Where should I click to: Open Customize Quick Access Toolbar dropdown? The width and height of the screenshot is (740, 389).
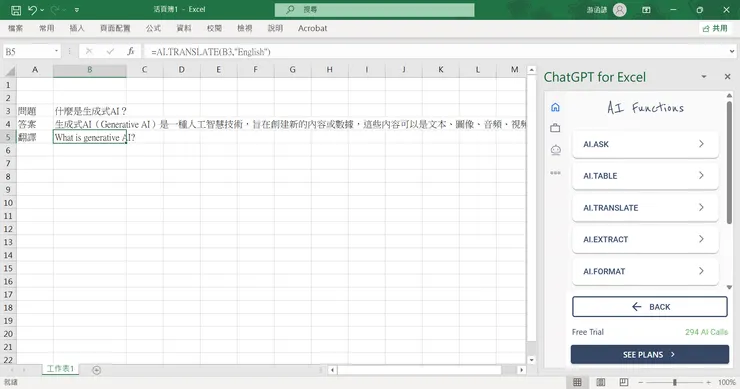[76, 10]
